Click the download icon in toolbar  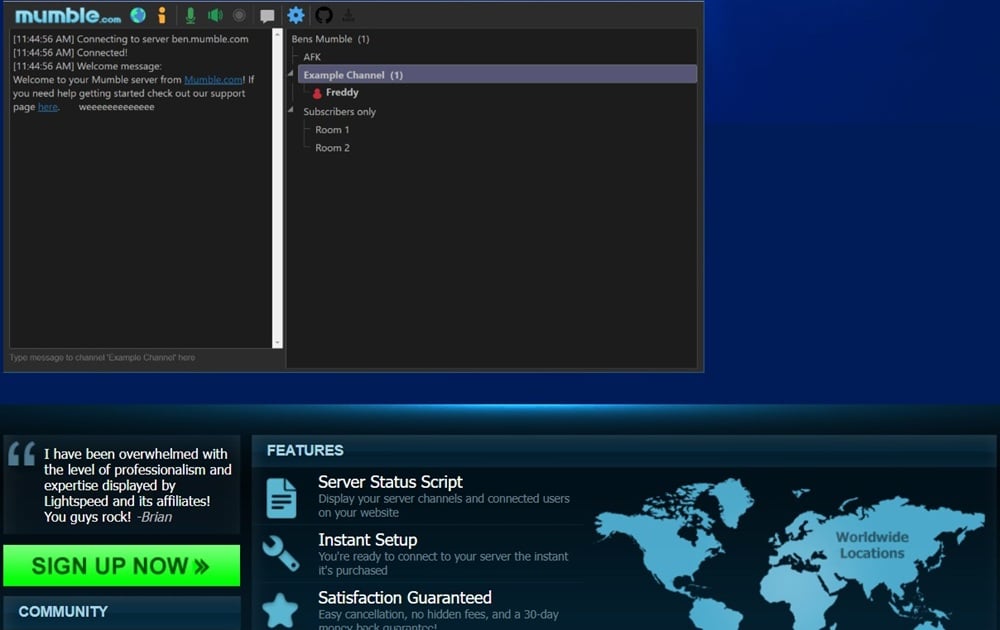click(x=348, y=15)
